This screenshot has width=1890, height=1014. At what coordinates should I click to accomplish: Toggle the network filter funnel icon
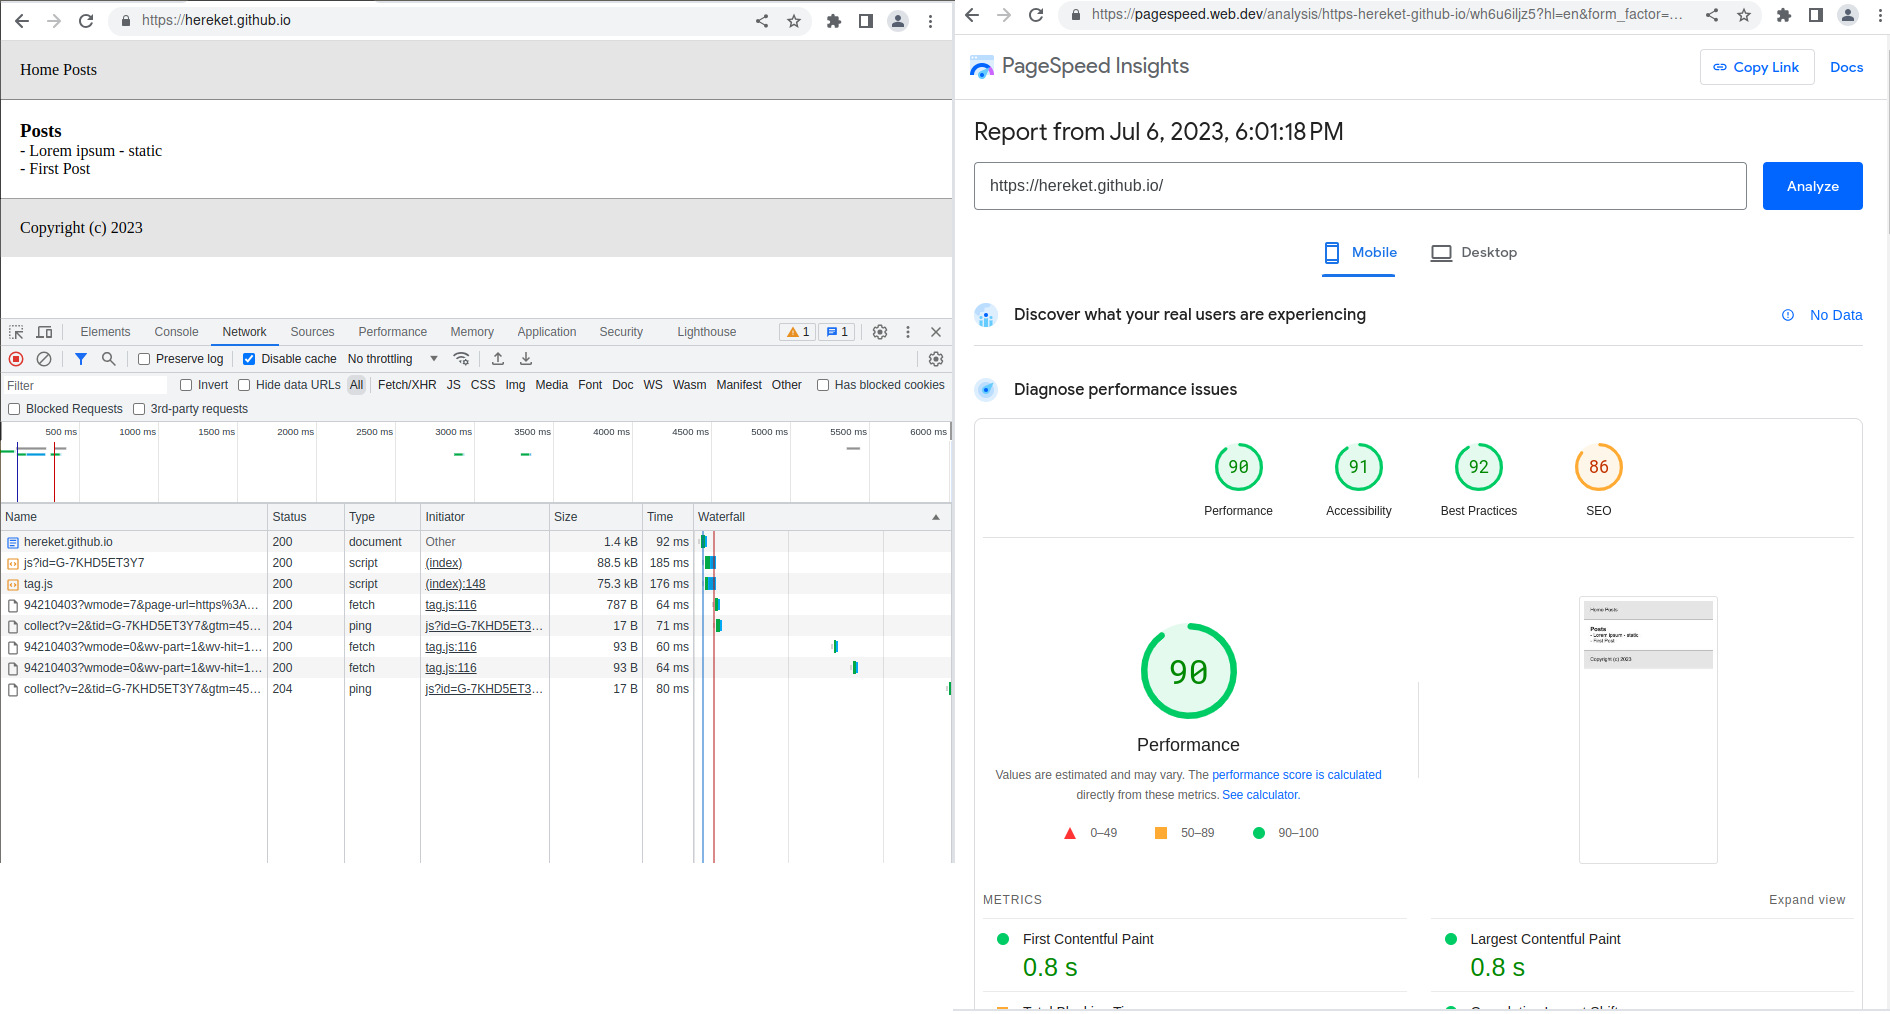81,359
